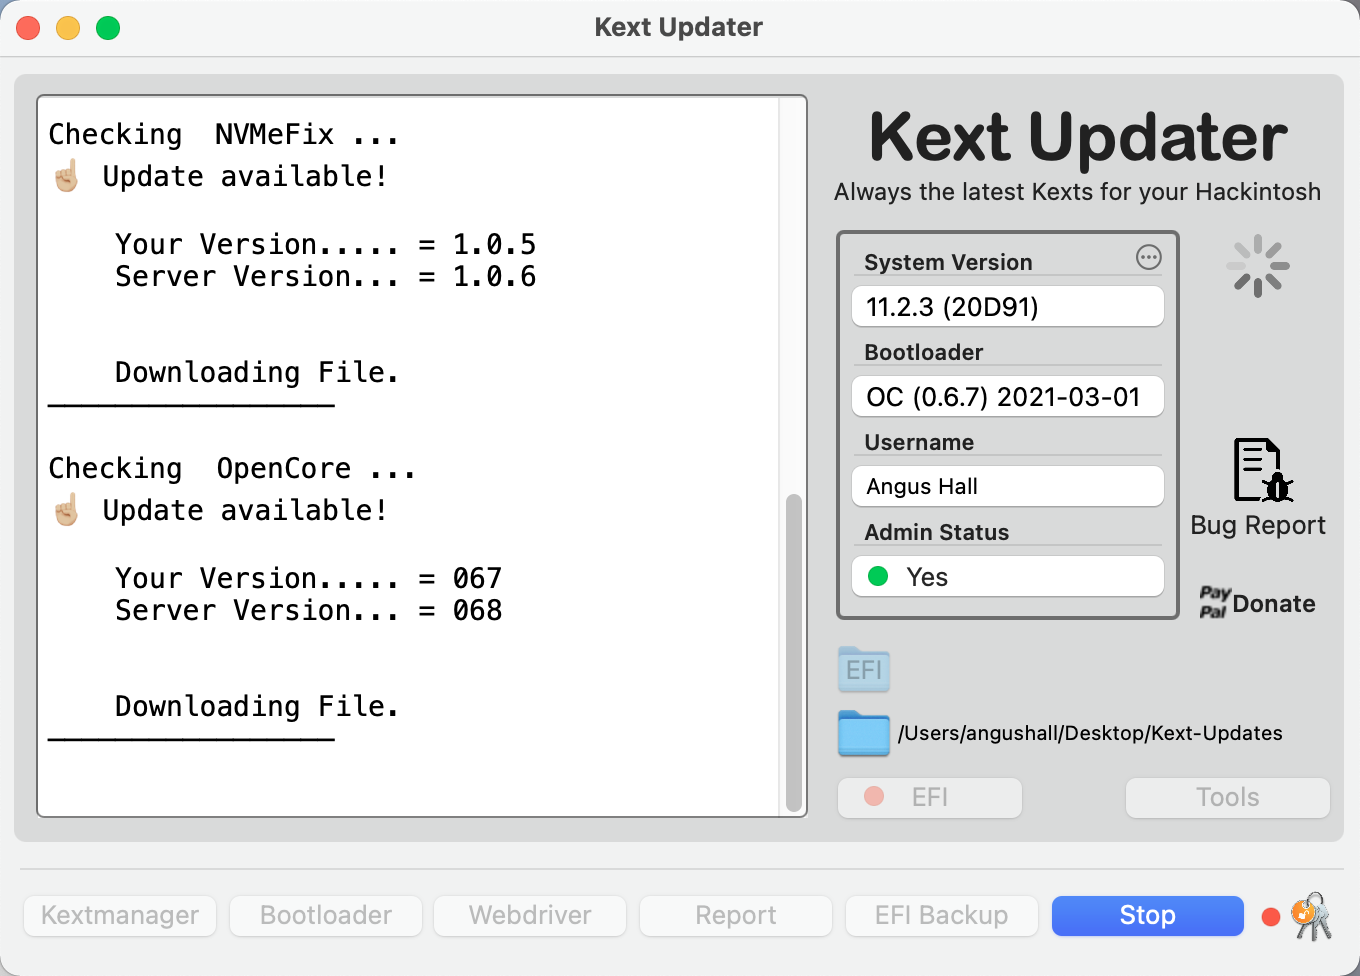
Task: Select the Username field Angus Hall
Action: 1008,486
